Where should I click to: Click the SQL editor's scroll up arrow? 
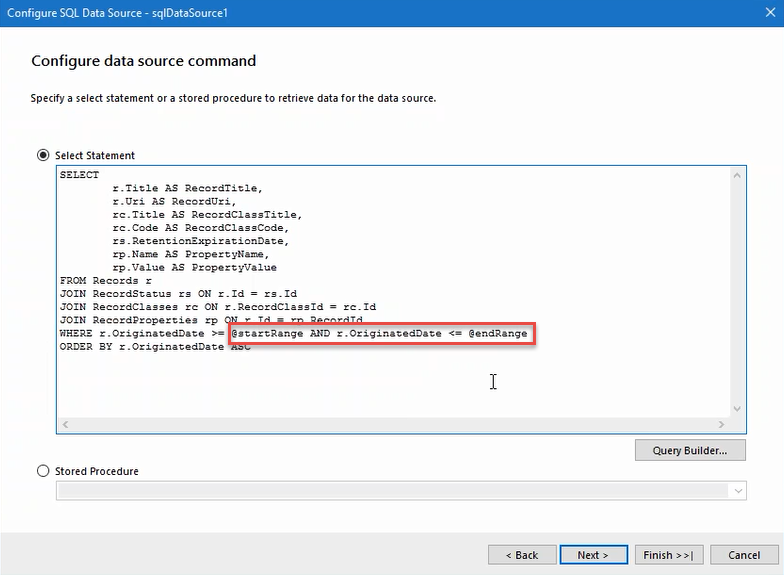pyautogui.click(x=738, y=175)
